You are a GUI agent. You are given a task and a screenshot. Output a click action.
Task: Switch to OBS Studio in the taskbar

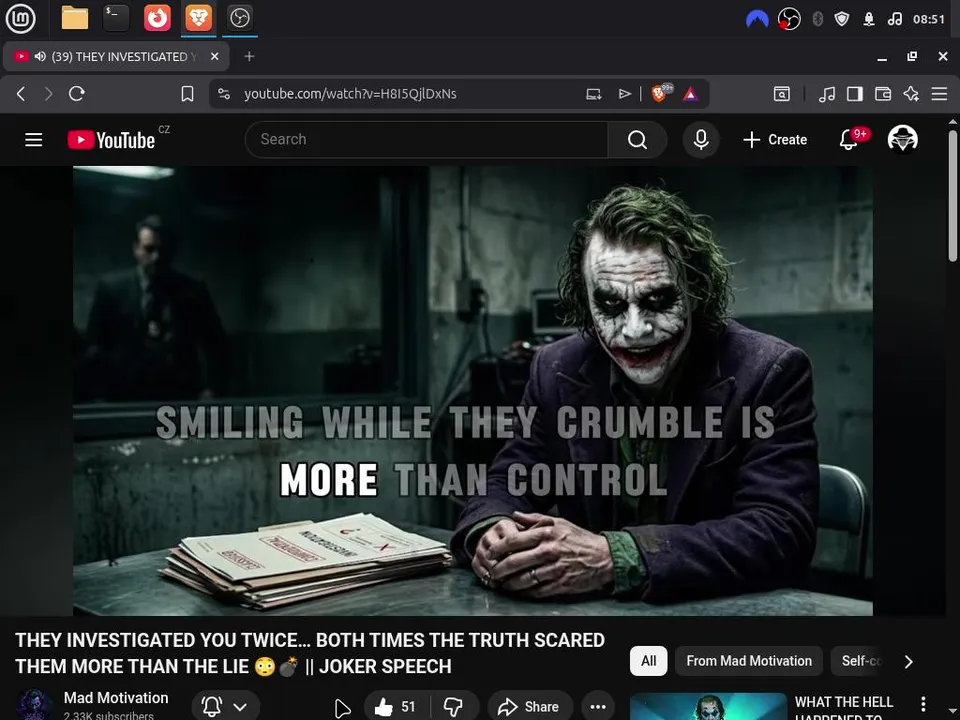pyautogui.click(x=239, y=18)
